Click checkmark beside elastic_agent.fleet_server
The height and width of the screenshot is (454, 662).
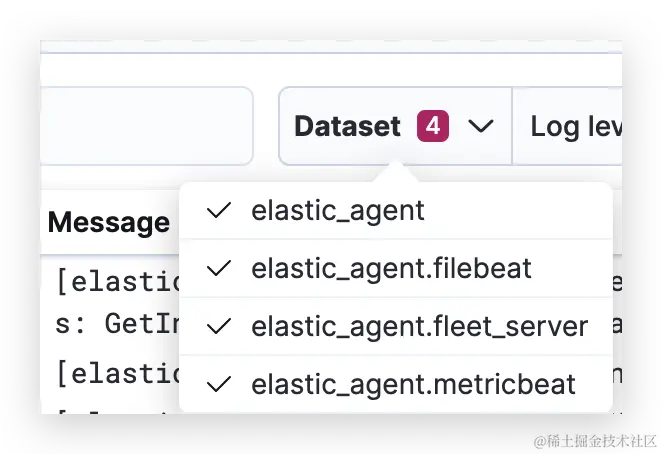pyautogui.click(x=218, y=326)
